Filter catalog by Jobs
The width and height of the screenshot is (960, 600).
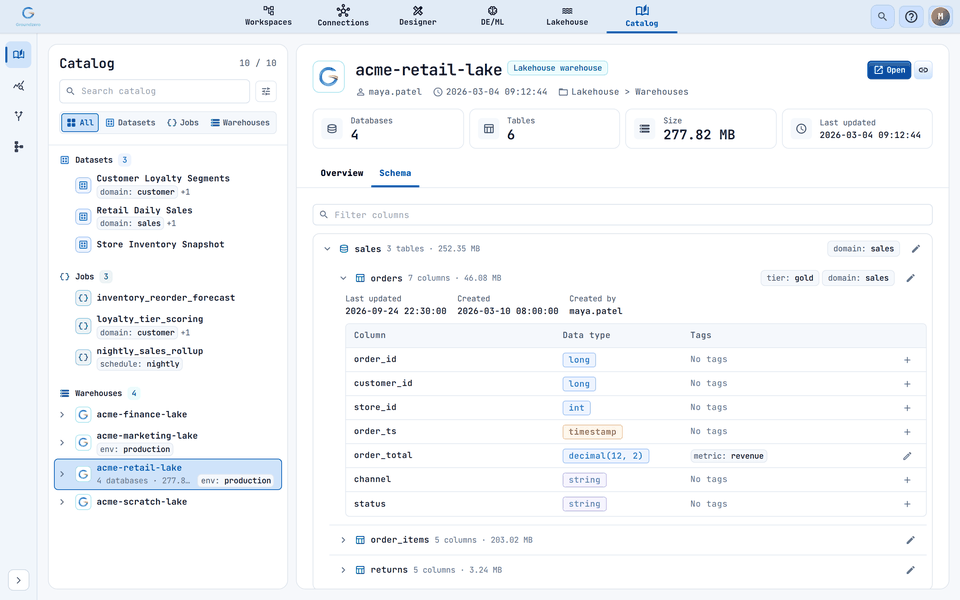tap(182, 122)
